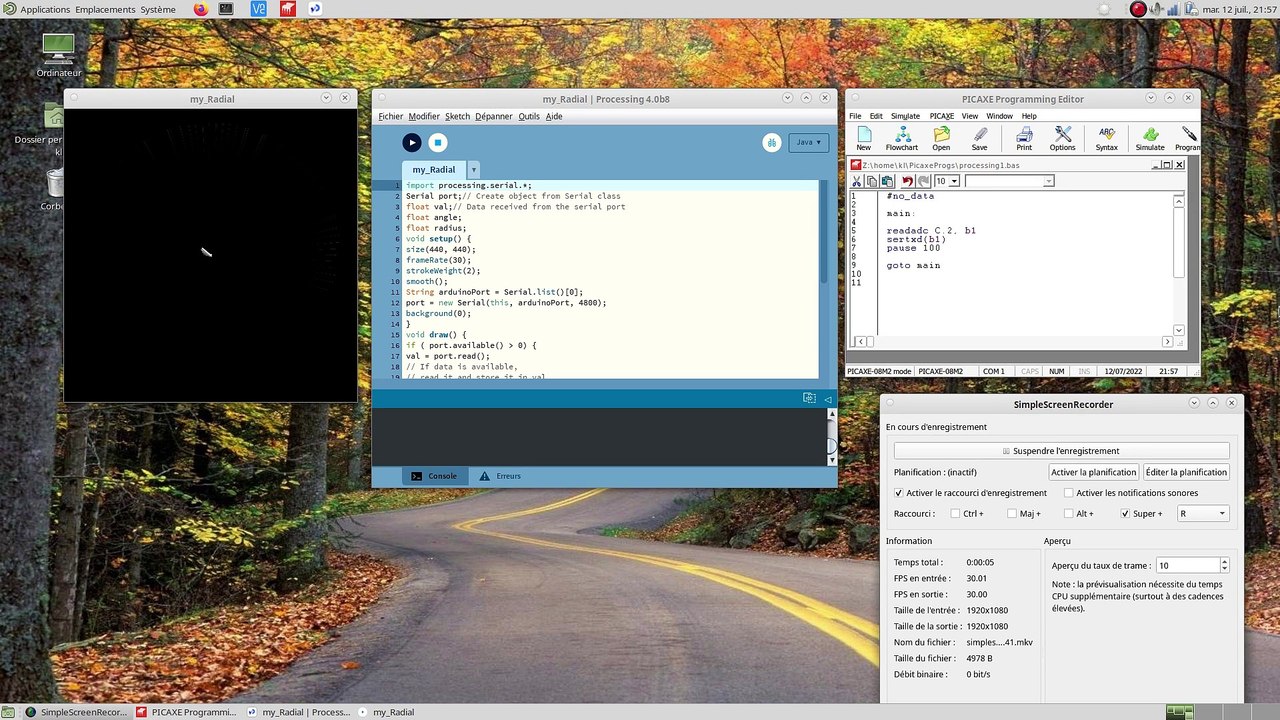Open the Help menu in PICAXE editor

[x=1029, y=116]
